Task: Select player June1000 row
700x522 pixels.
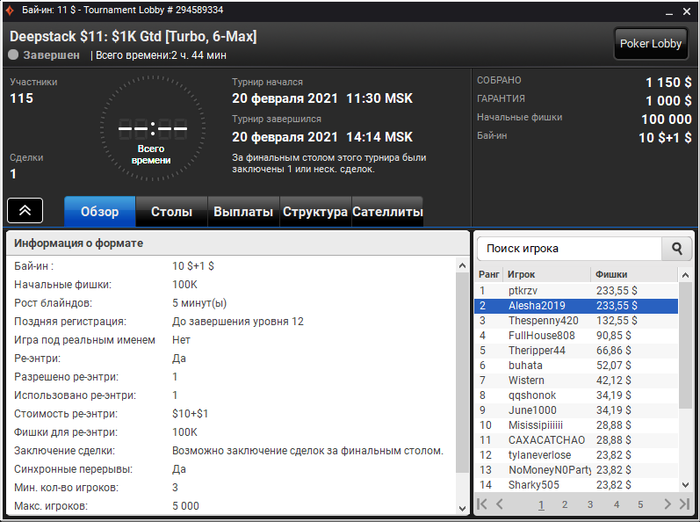Action: point(576,410)
